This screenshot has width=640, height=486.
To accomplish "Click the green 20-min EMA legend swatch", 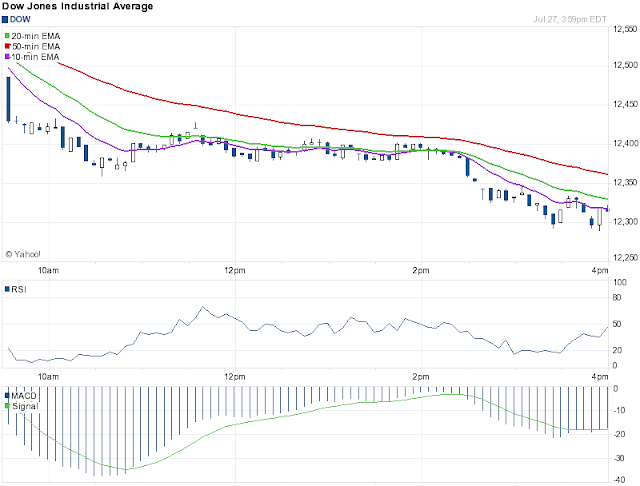I will [x=7, y=36].
